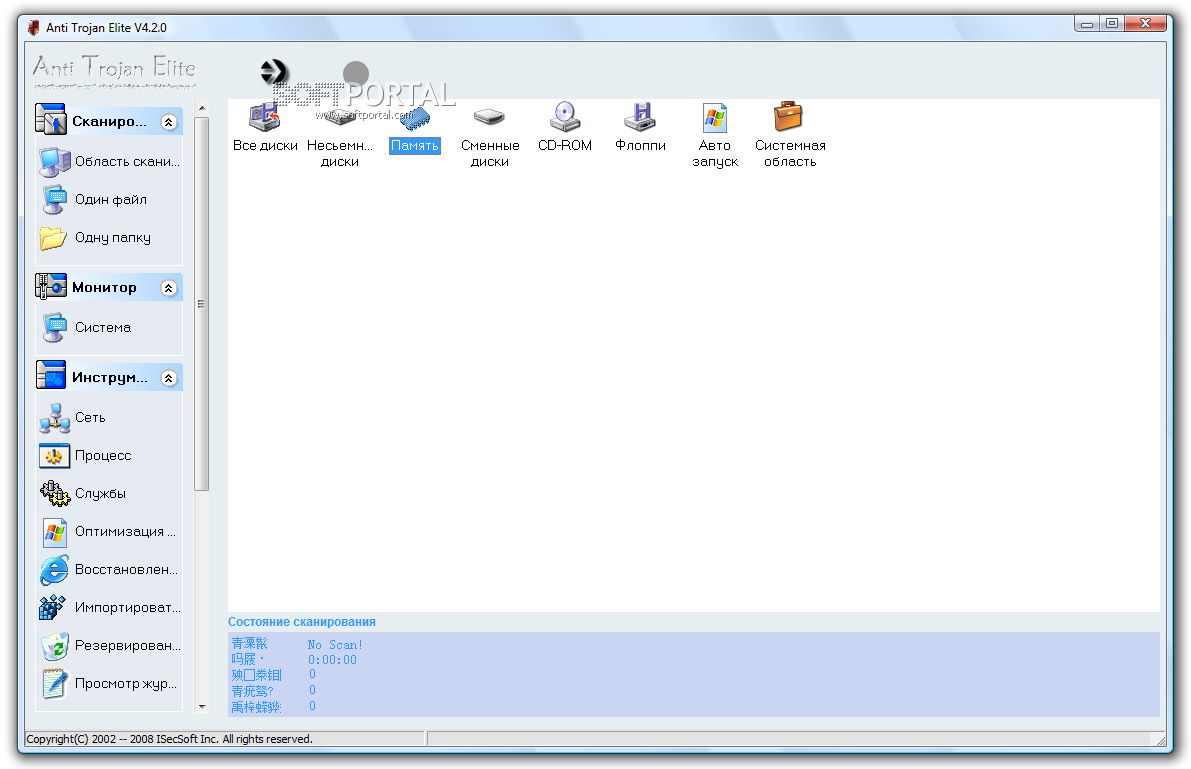The image size is (1191, 769).
Task: Open the Системная область briefcase icon
Action: tap(788, 116)
